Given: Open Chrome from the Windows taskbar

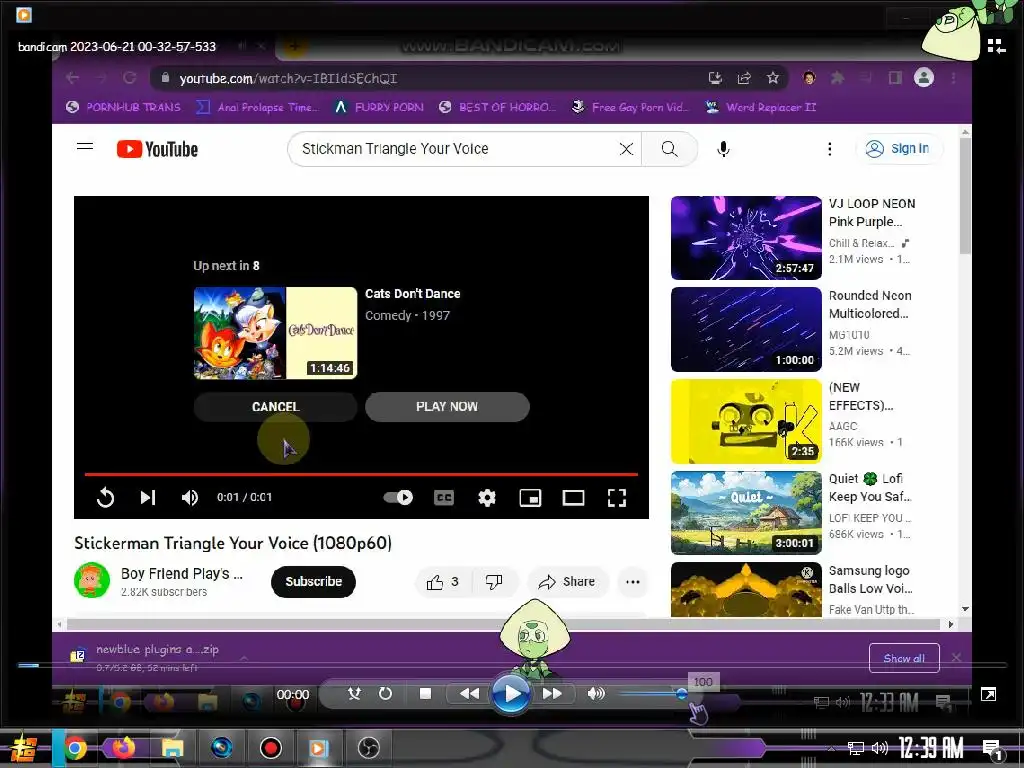Looking at the screenshot, I should point(74,748).
